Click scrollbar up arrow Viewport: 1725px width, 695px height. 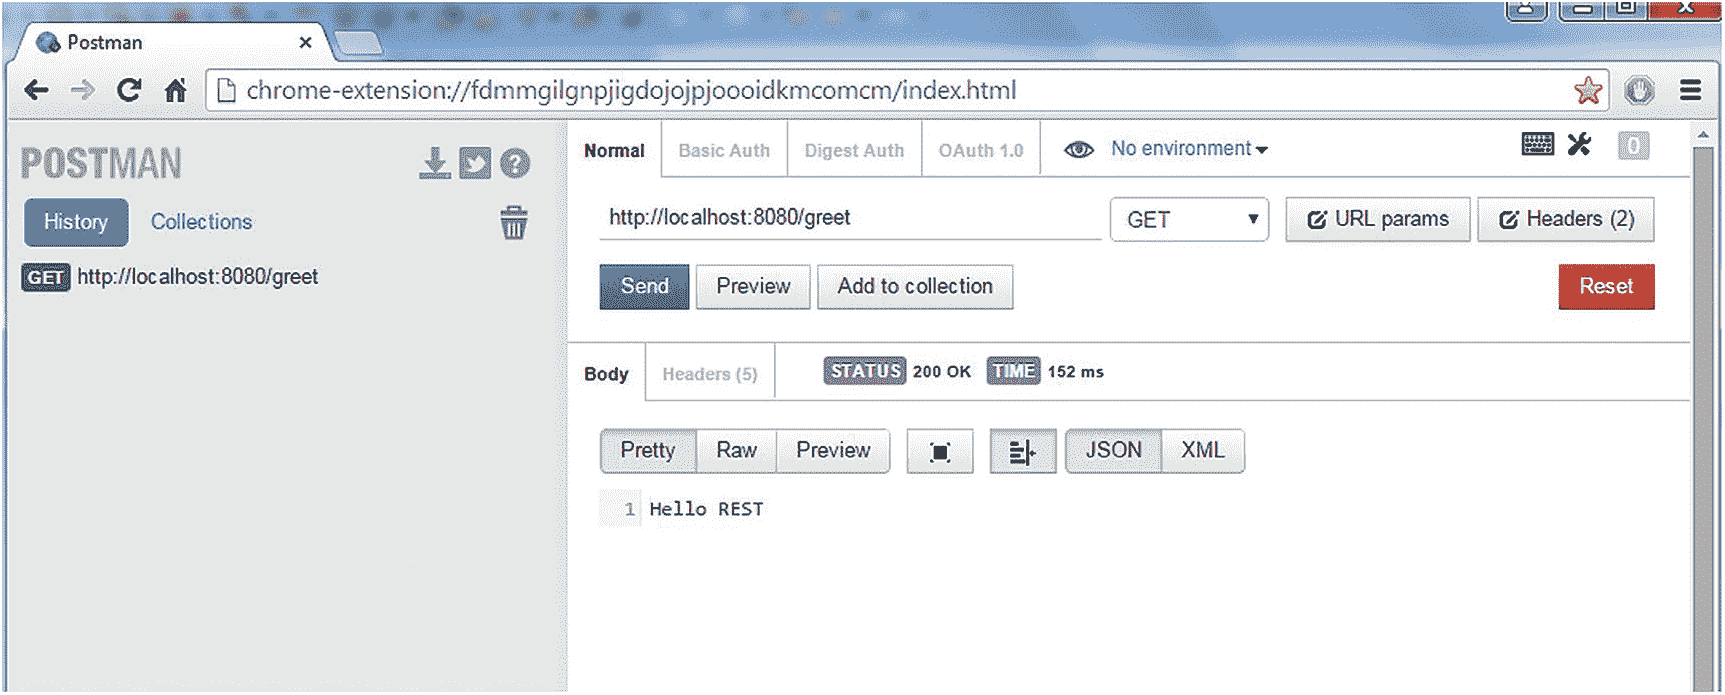1703,134
